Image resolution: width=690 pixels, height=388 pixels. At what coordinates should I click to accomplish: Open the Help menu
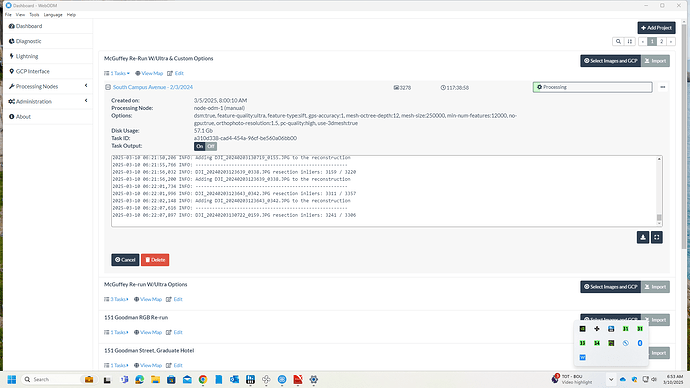pos(71,15)
